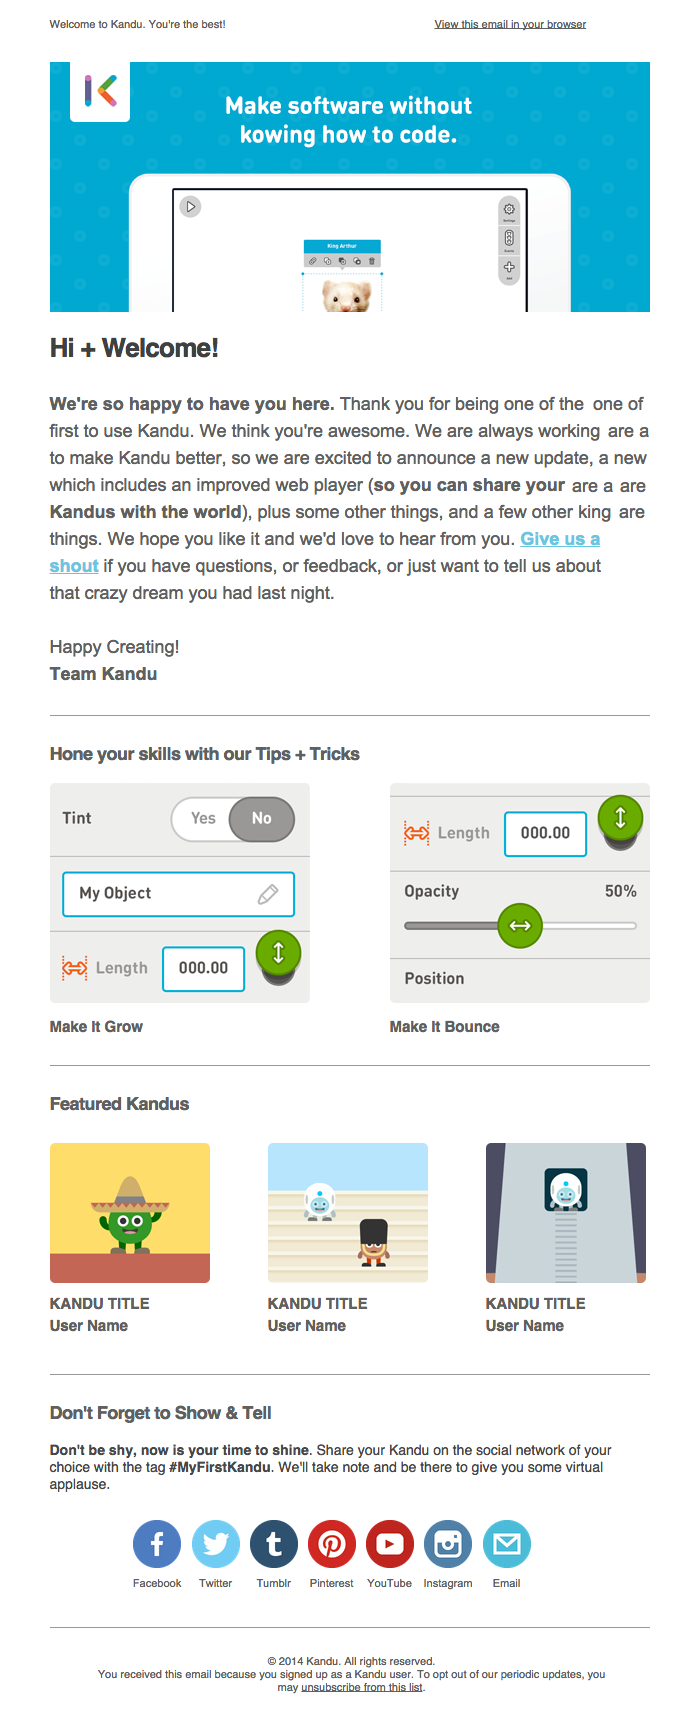Open the Pinterest icon
700x1729 pixels.
click(331, 1544)
